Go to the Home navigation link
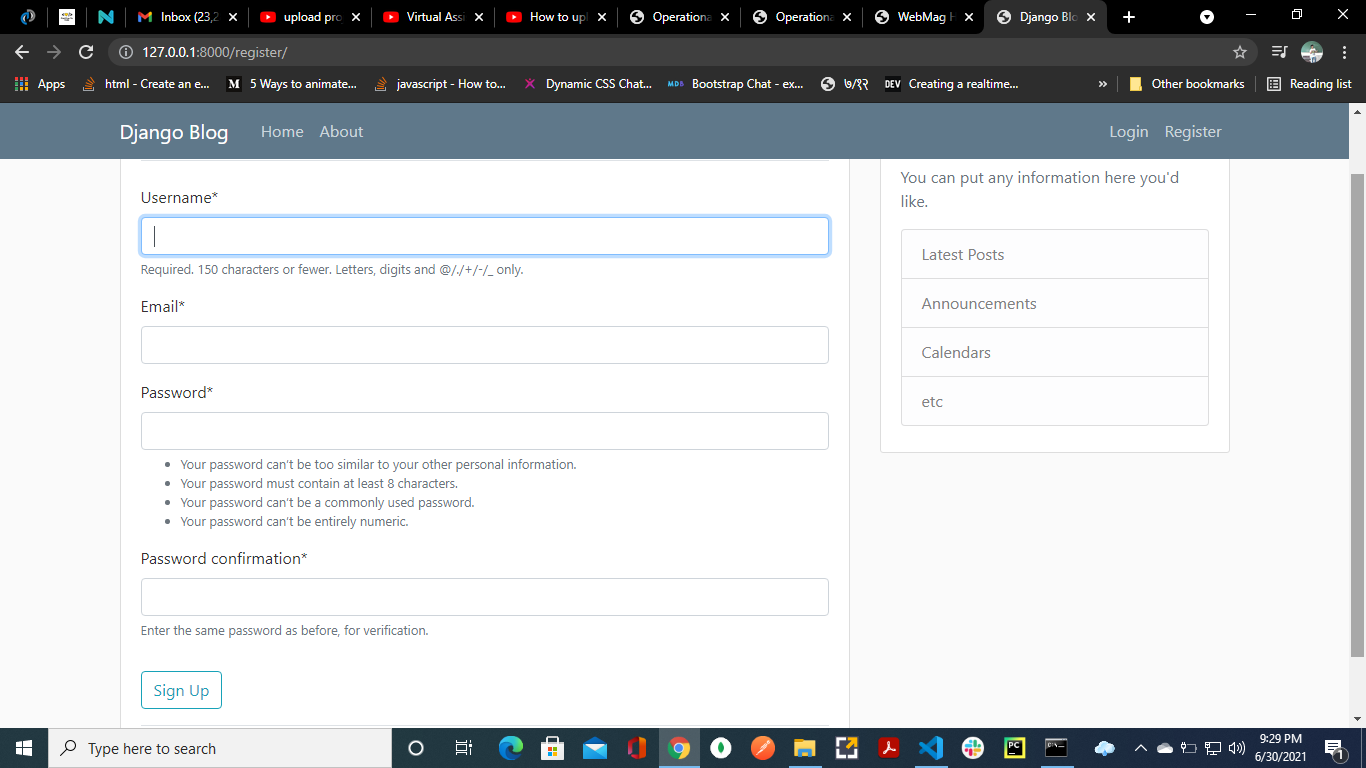Screen dimensions: 1366x768 [282, 131]
